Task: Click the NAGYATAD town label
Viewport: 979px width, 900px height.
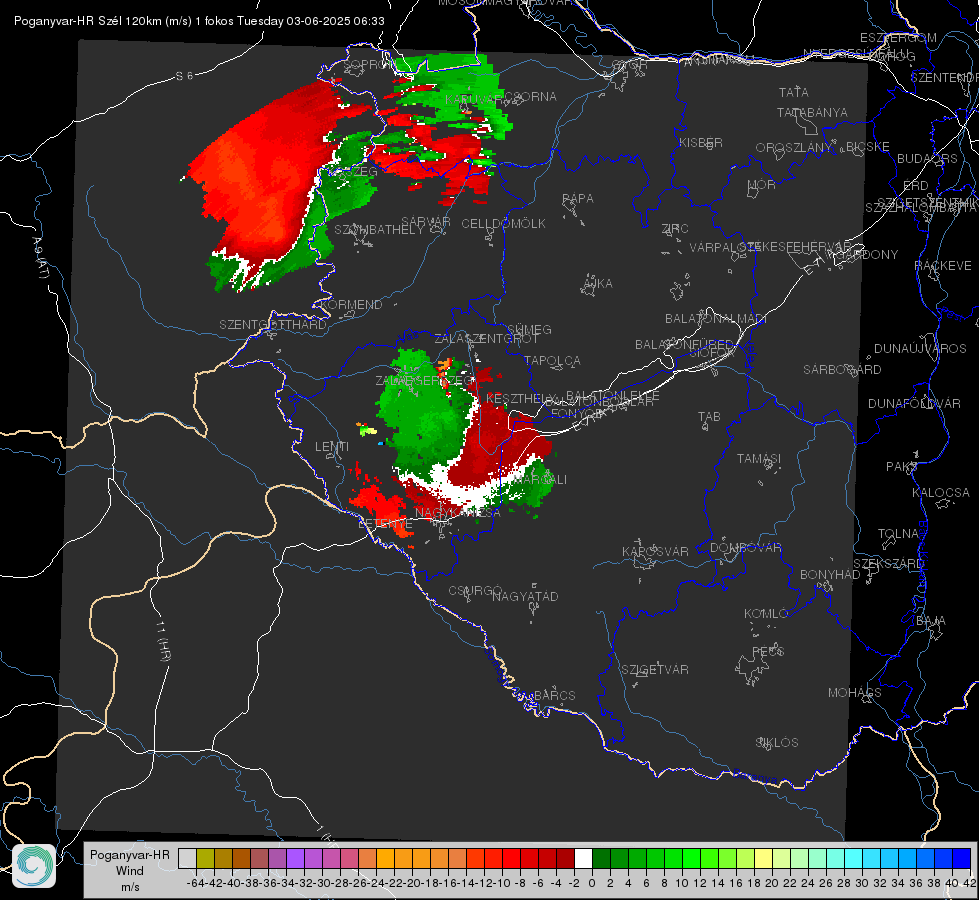Action: tap(525, 596)
